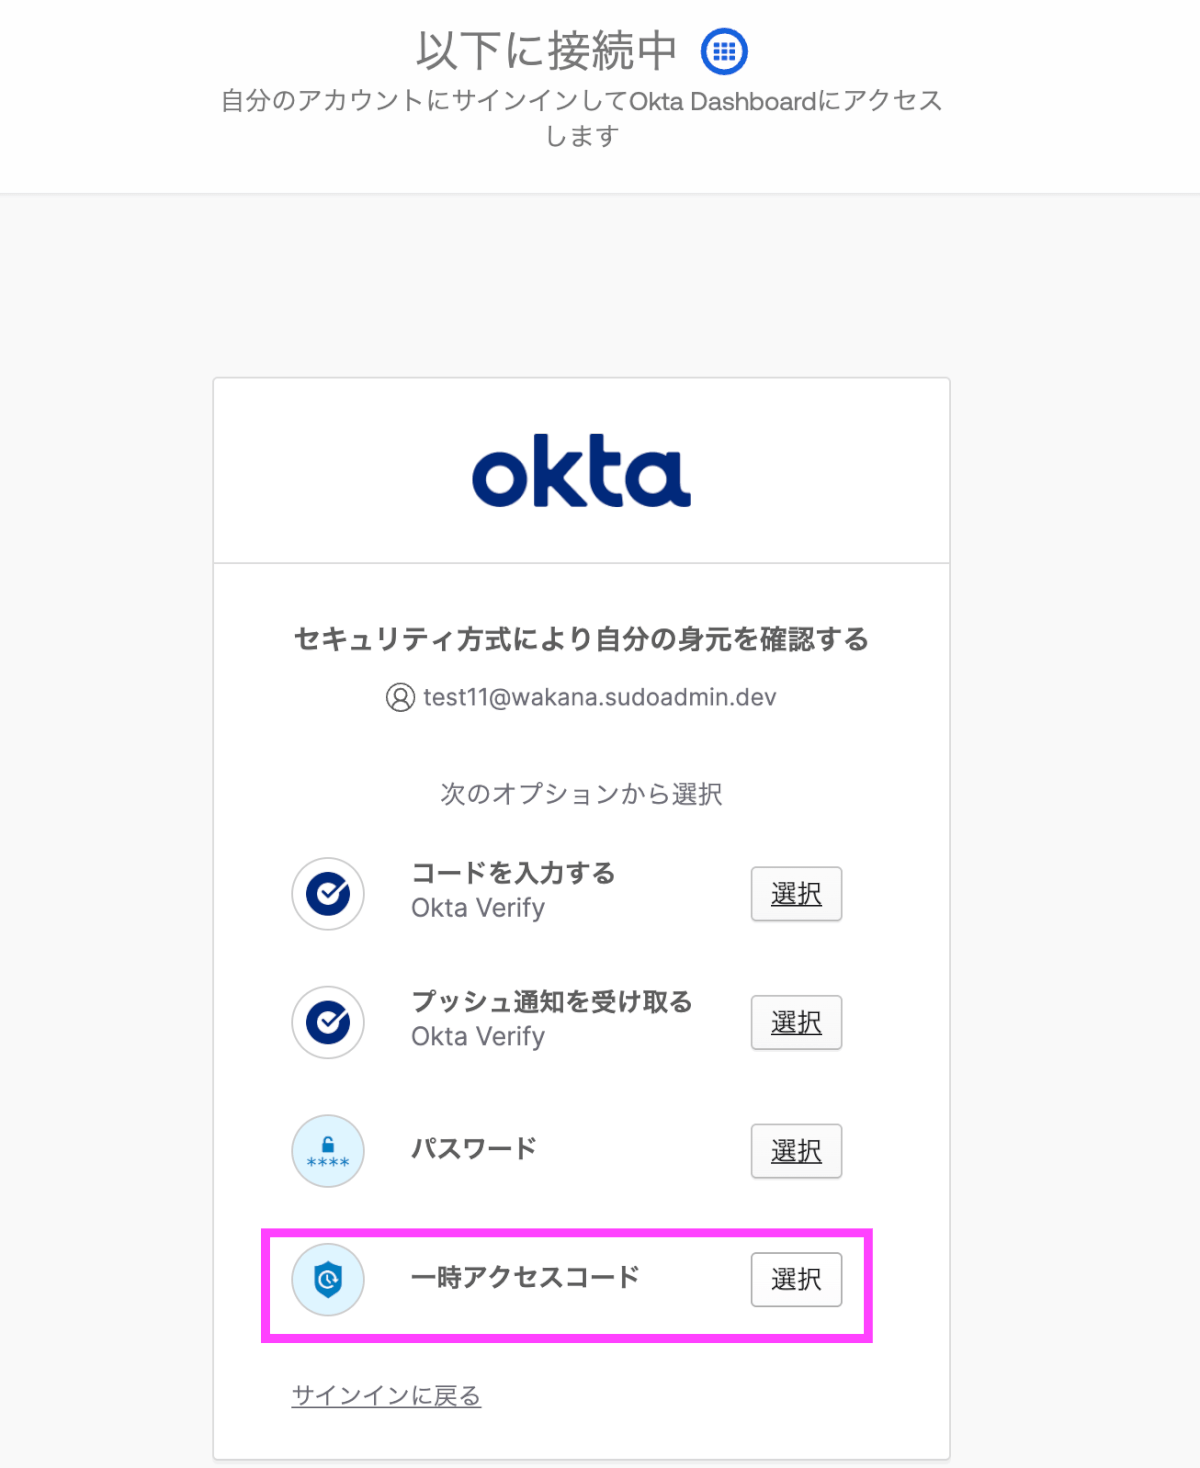Click the test11@wakana.sudoadmin.dev email text
Viewport: 1200px width, 1468px height.
coord(599,697)
